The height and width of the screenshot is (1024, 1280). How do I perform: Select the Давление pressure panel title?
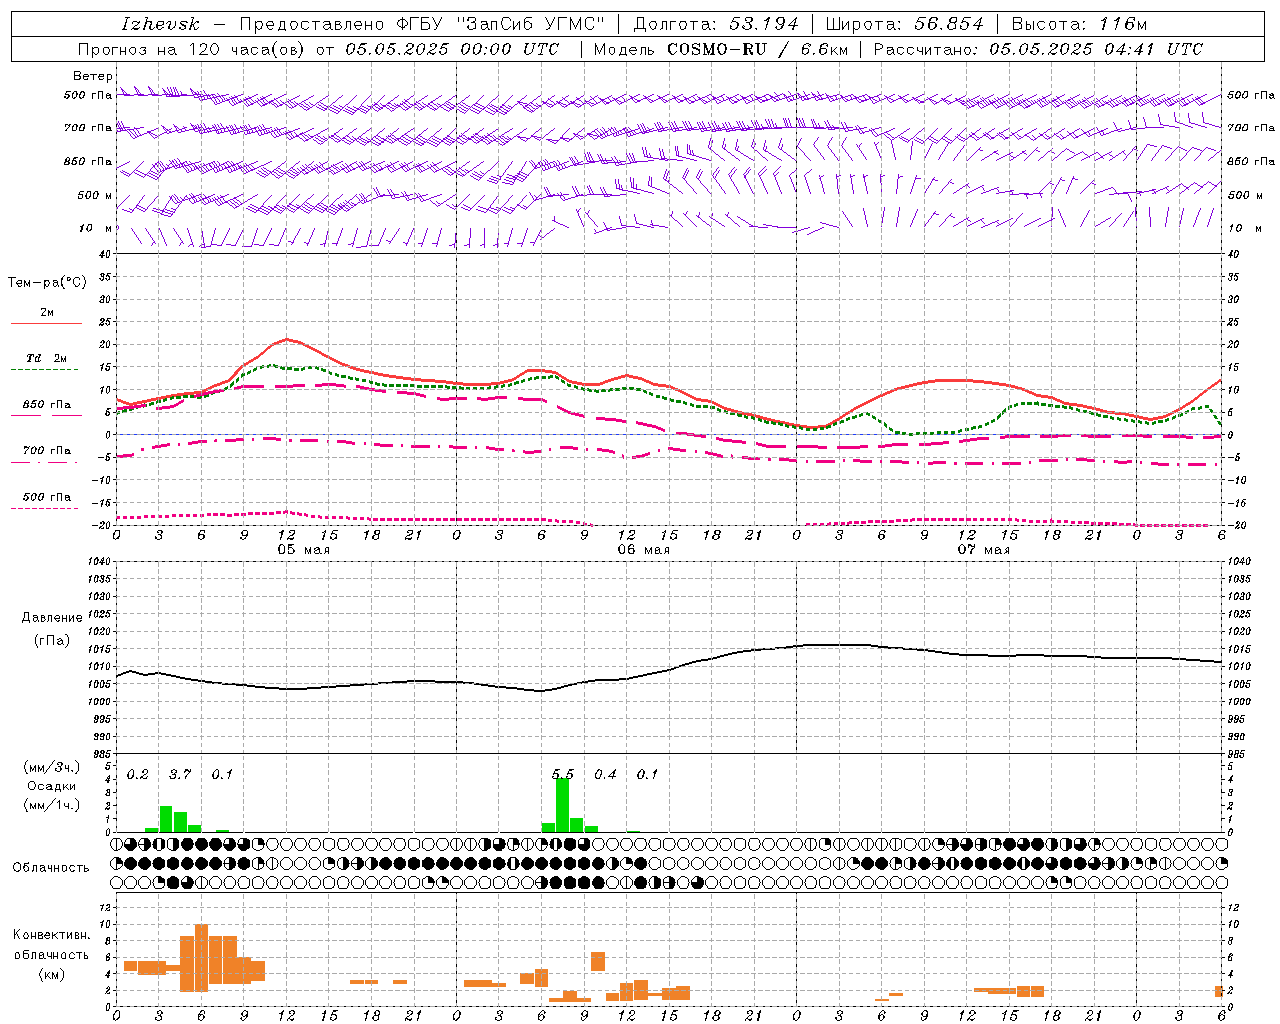(52, 618)
